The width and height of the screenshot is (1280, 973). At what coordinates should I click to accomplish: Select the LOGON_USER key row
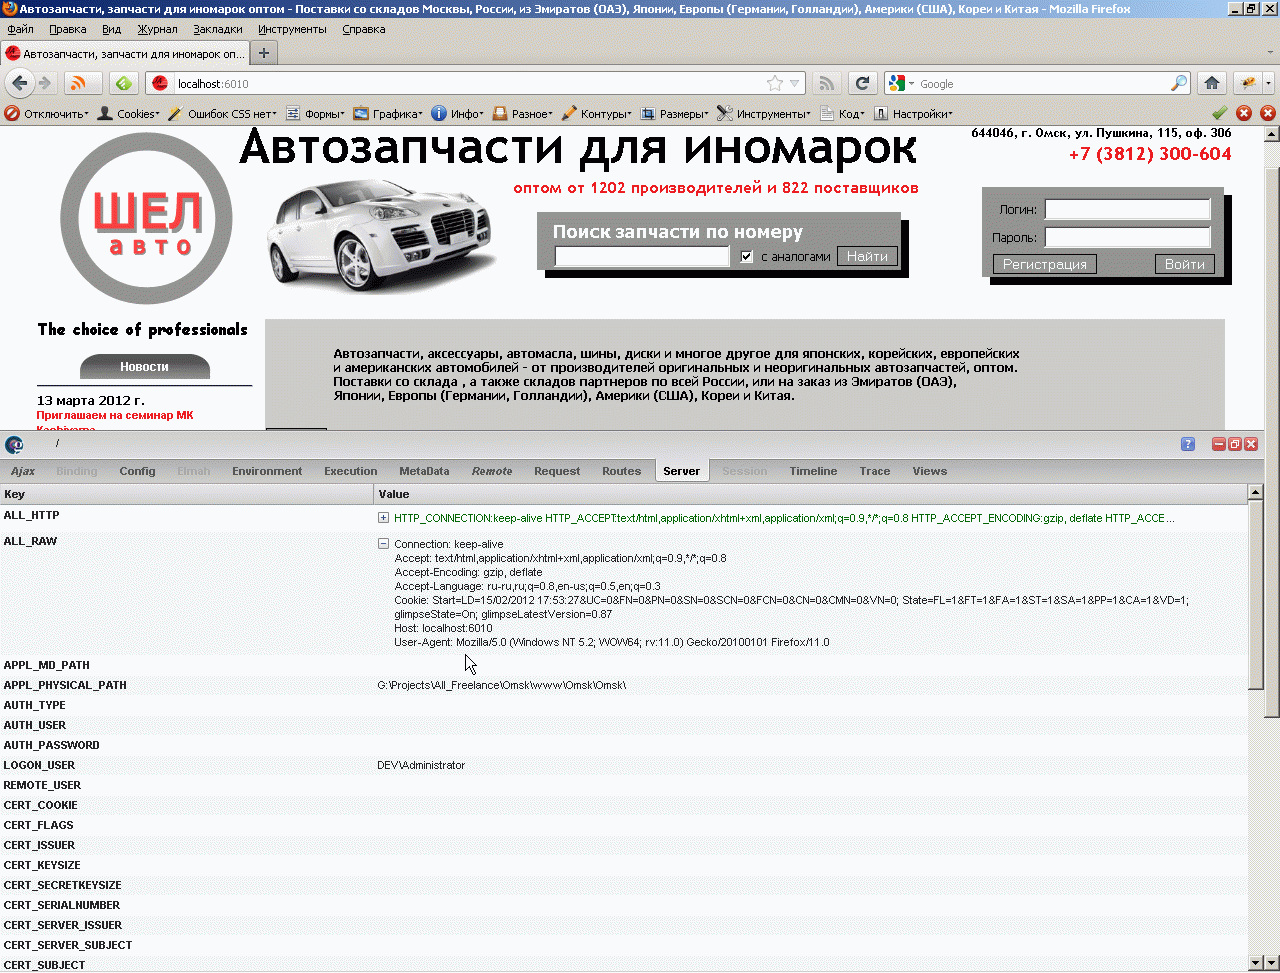tap(624, 765)
